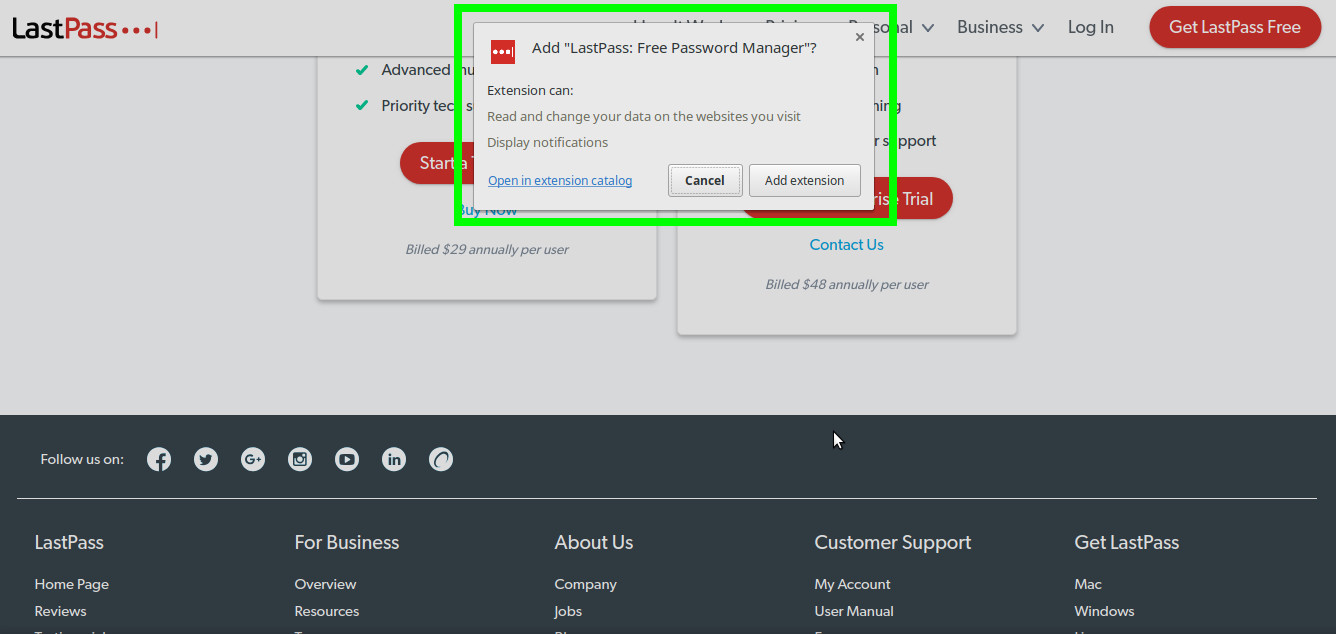This screenshot has width=1336, height=634.
Task: Click the 'Display notifications' permission text
Action: (548, 142)
